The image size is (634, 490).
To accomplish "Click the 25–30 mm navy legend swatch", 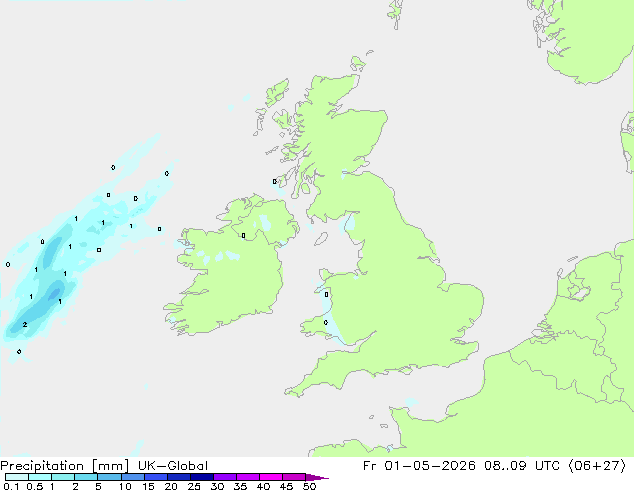I will click(202, 477).
